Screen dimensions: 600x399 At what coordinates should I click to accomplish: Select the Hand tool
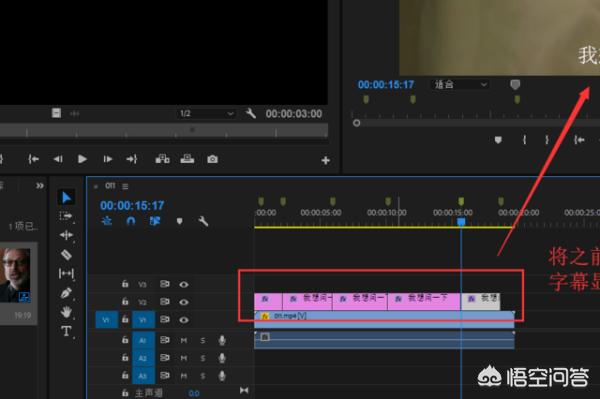coord(66,312)
